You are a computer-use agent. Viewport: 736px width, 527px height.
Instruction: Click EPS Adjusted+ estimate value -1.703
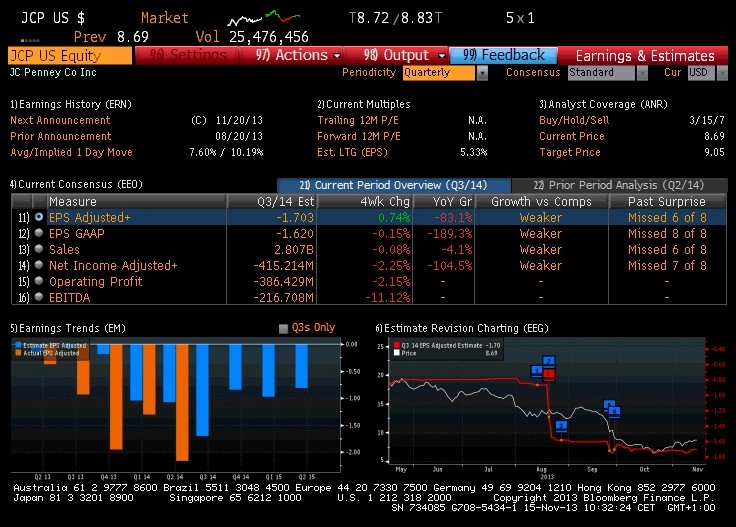(x=295, y=217)
